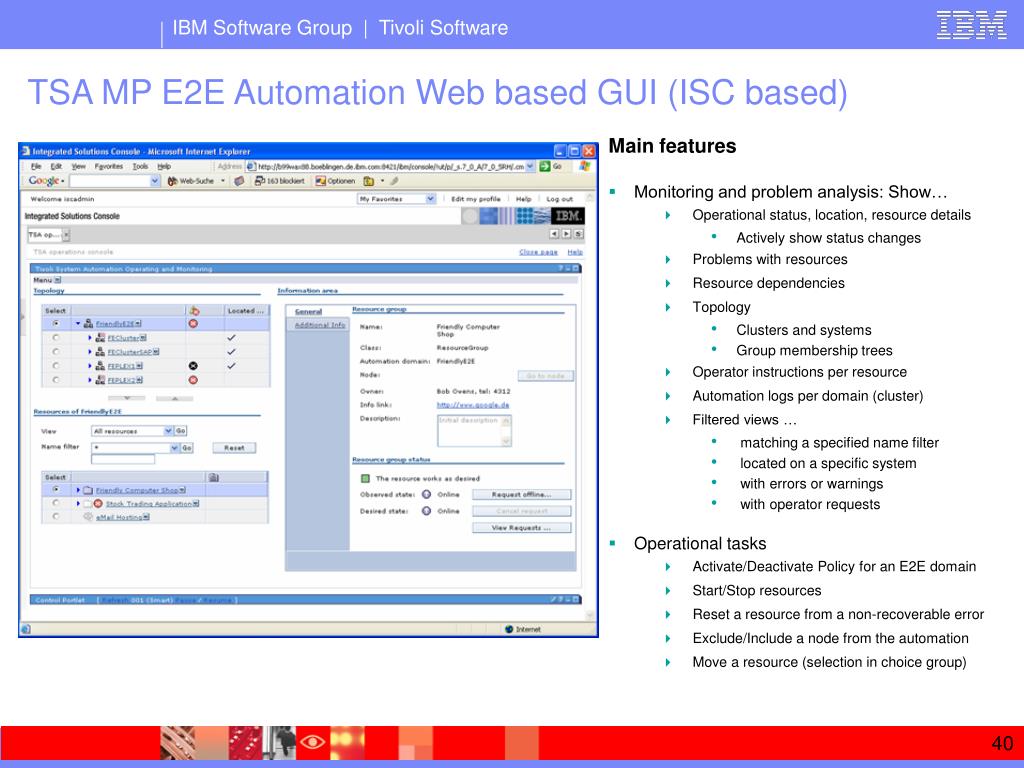Select the FEClusterSAP radio button
This screenshot has width=1024, height=768.
[x=56, y=351]
